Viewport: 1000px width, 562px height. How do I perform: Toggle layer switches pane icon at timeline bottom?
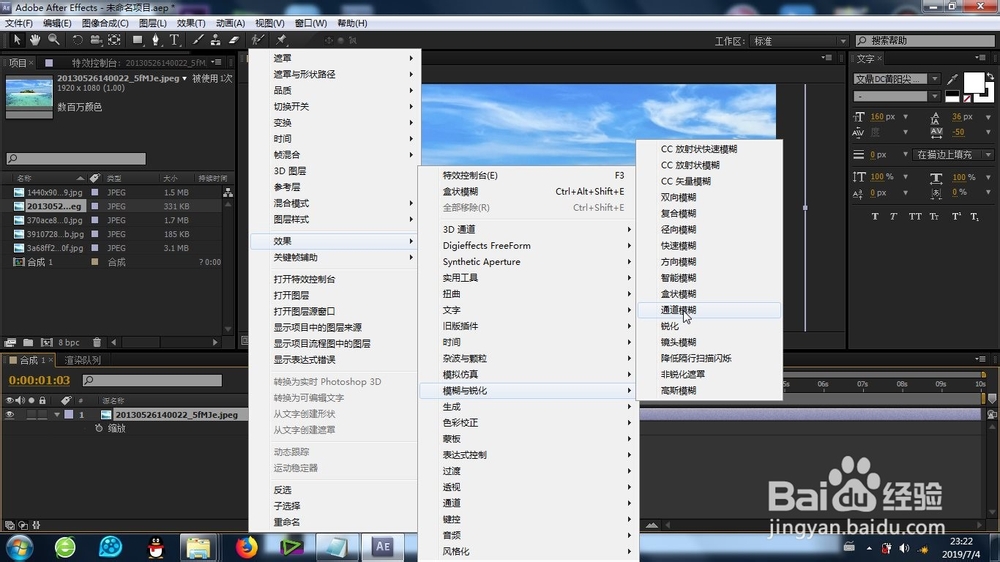click(x=10, y=526)
